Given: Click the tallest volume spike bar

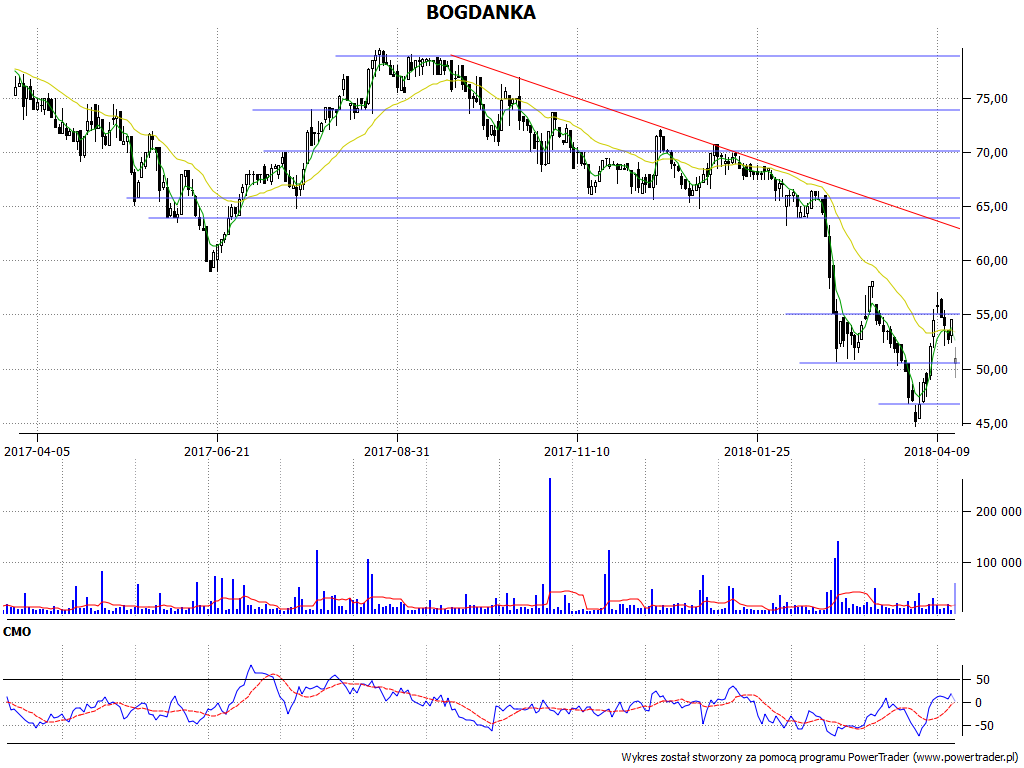Looking at the screenshot, I should click(x=550, y=545).
